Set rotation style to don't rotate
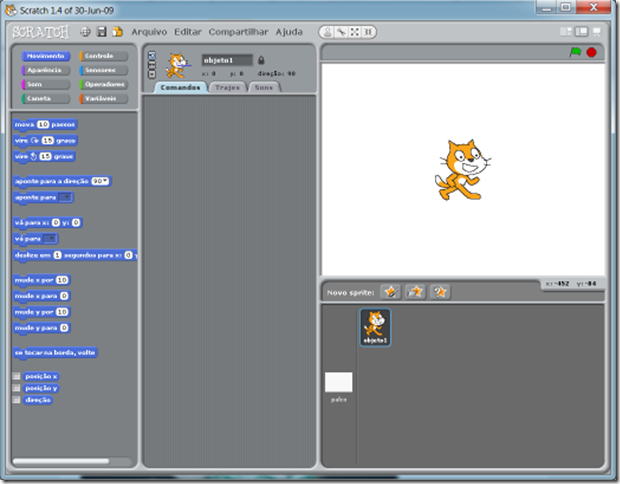Image resolution: width=620 pixels, height=484 pixels. coord(152,74)
